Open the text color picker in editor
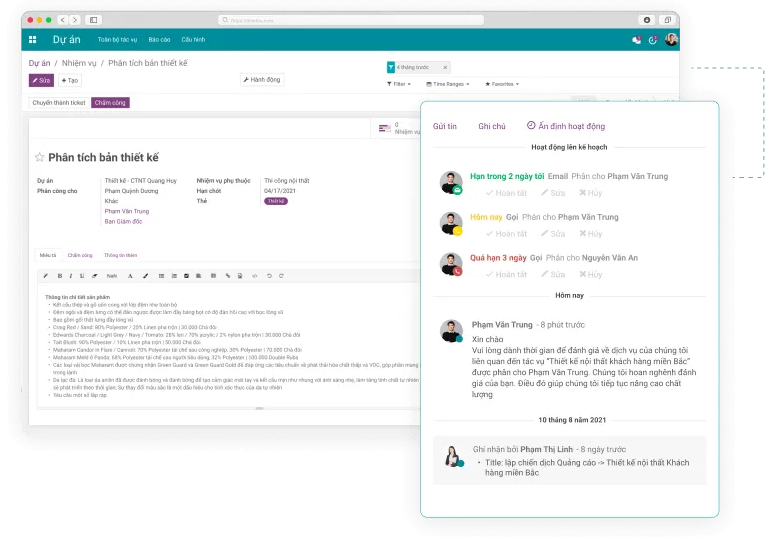 point(130,275)
